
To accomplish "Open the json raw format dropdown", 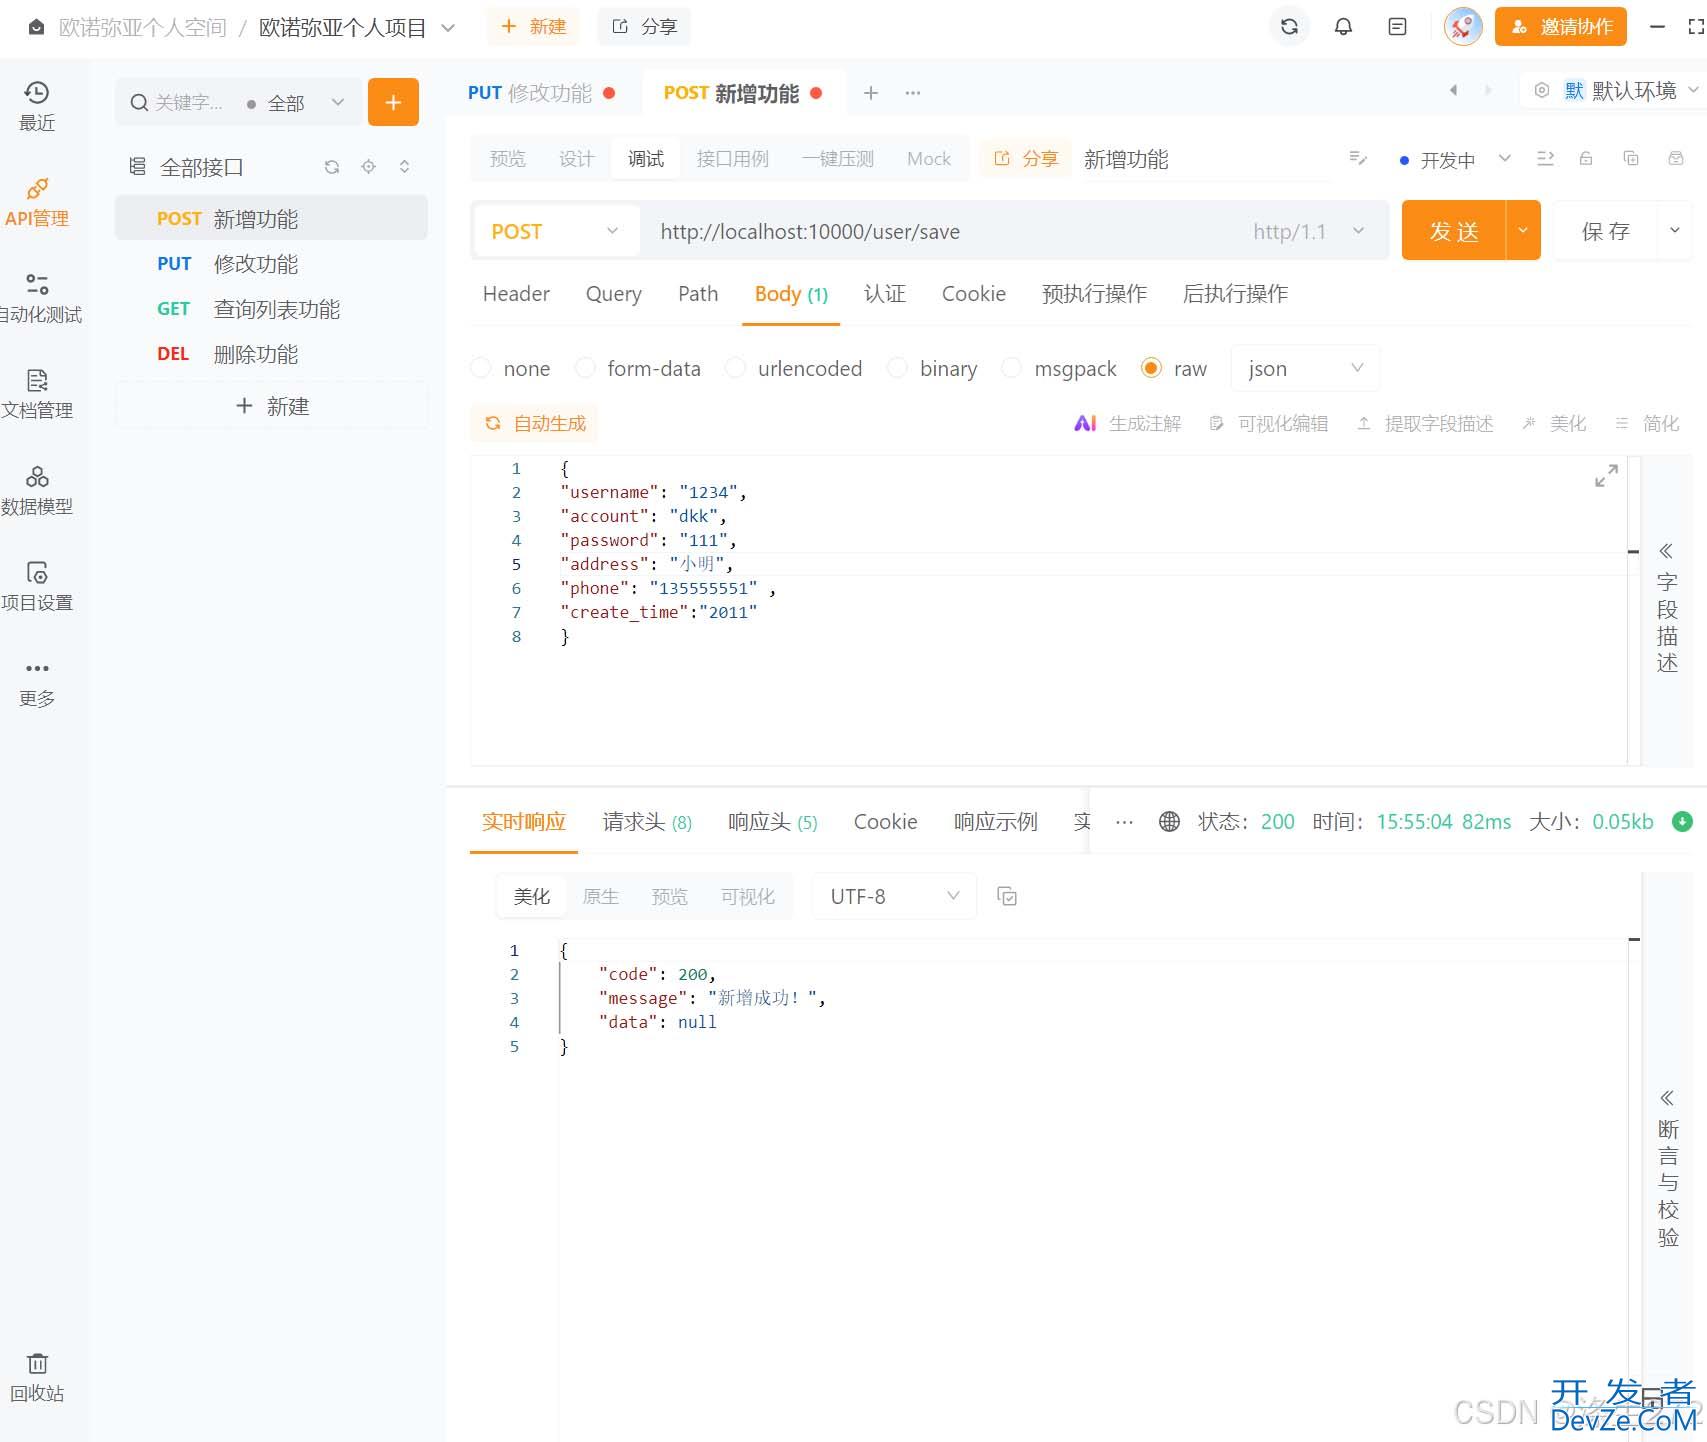I will (x=1305, y=368).
